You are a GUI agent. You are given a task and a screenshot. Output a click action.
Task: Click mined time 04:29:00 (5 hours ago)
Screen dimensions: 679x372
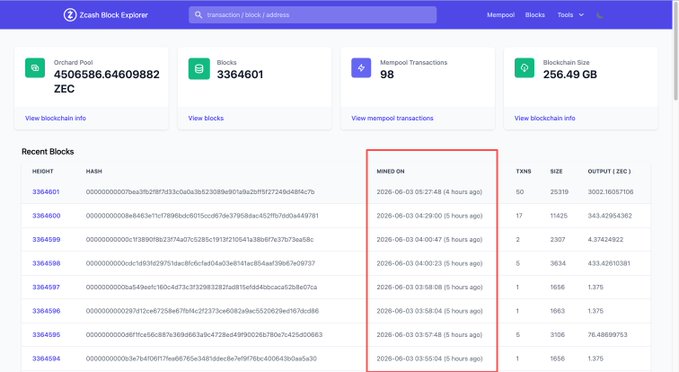429,215
